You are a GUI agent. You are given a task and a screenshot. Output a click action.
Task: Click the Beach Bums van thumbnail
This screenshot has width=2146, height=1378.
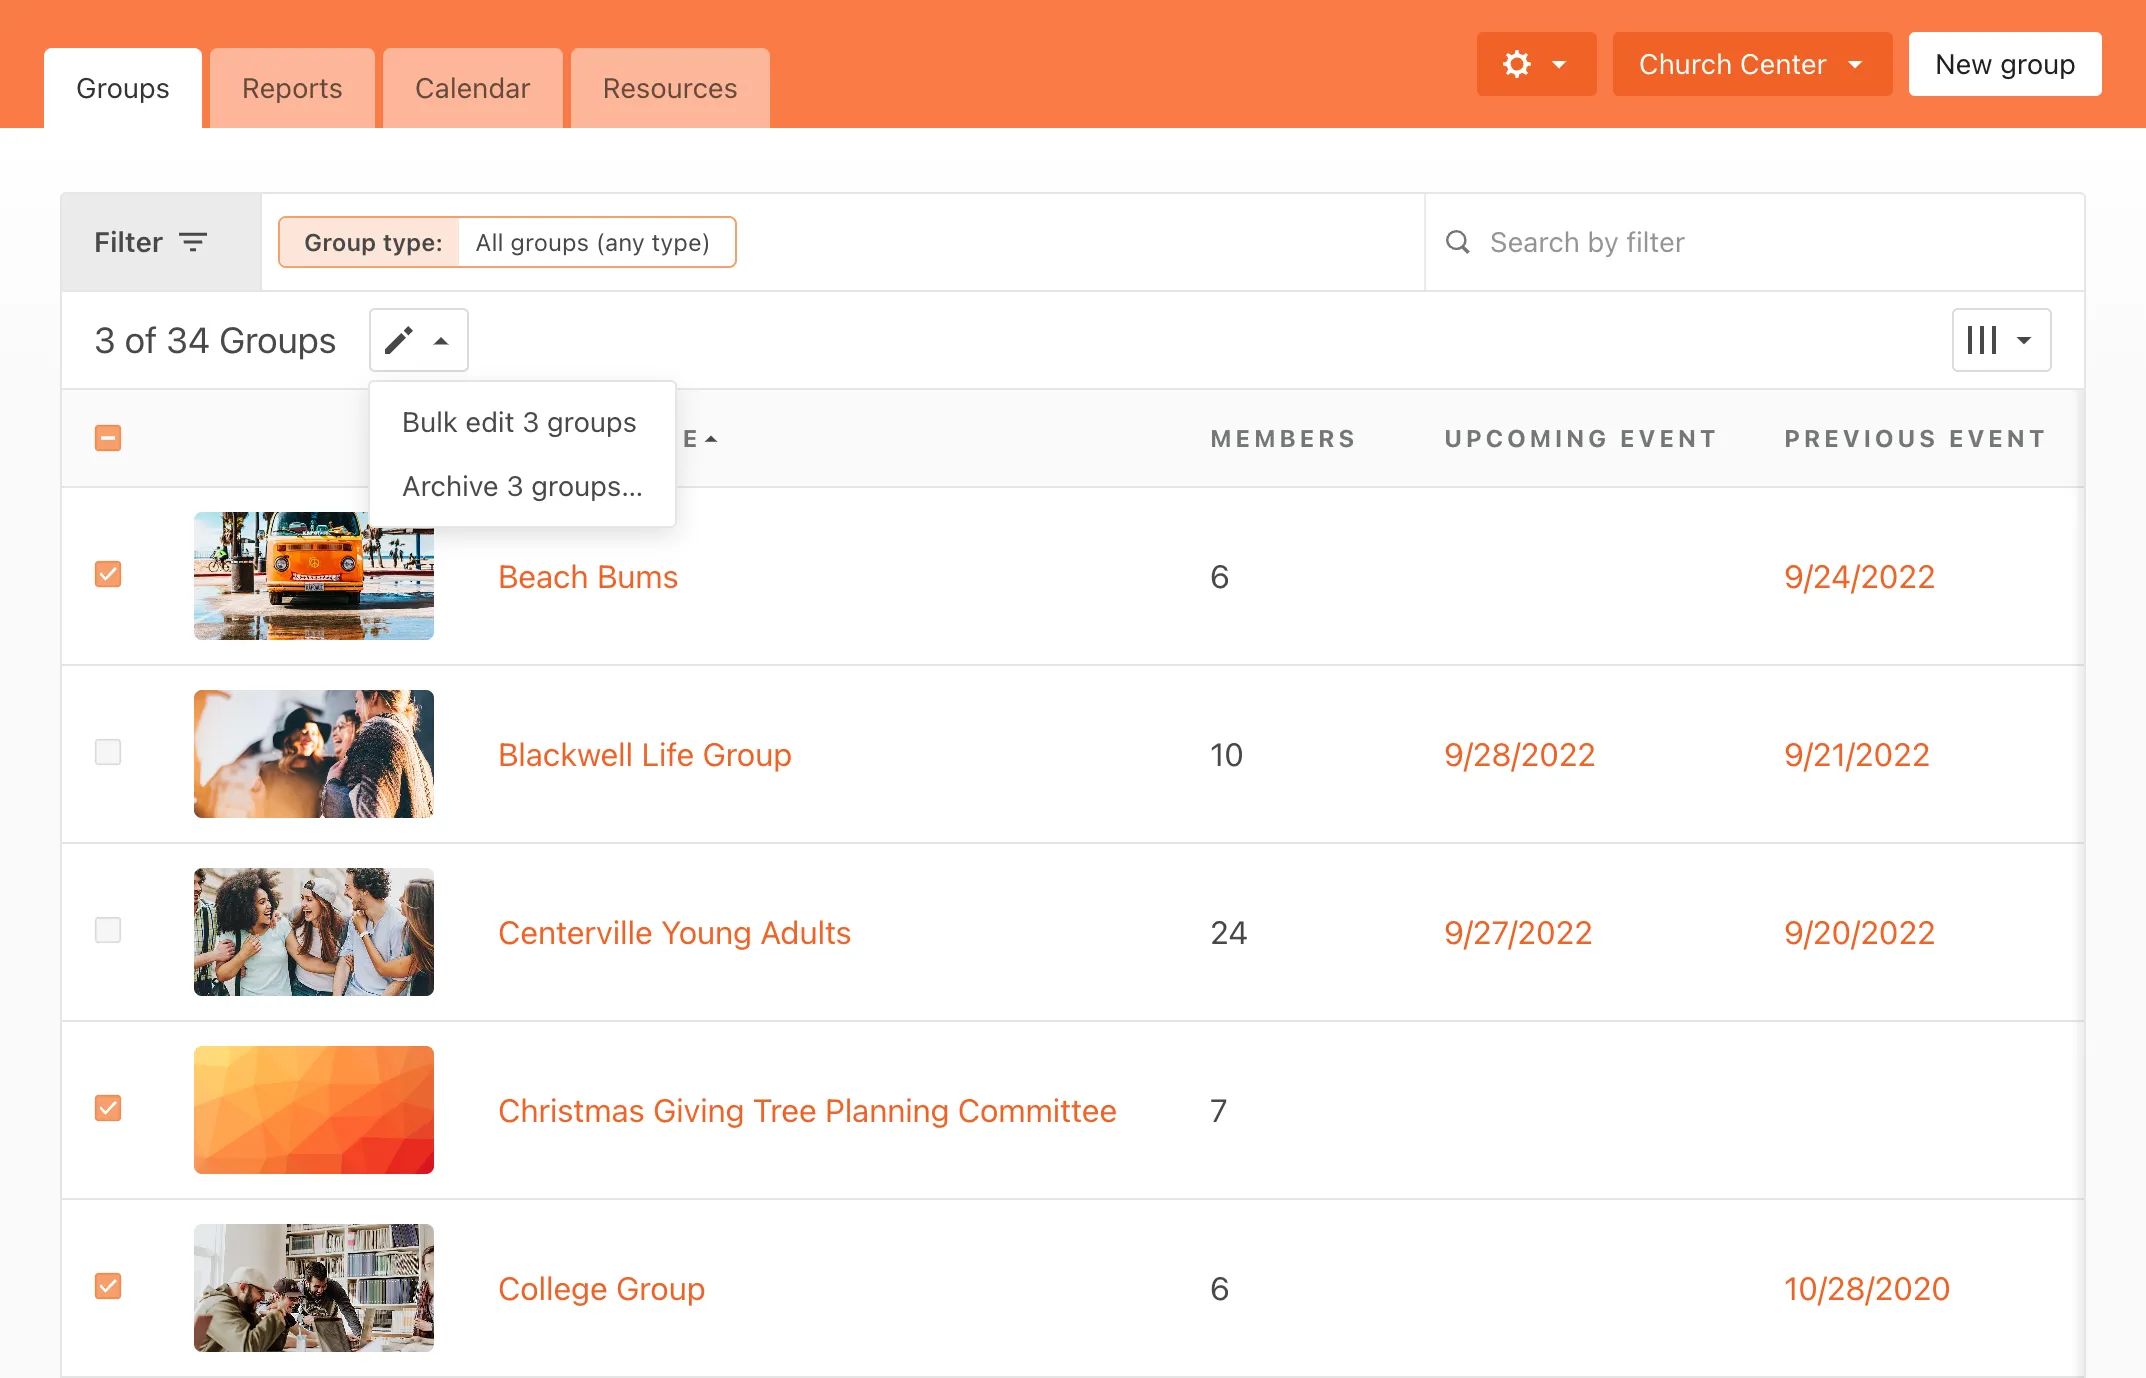313,576
